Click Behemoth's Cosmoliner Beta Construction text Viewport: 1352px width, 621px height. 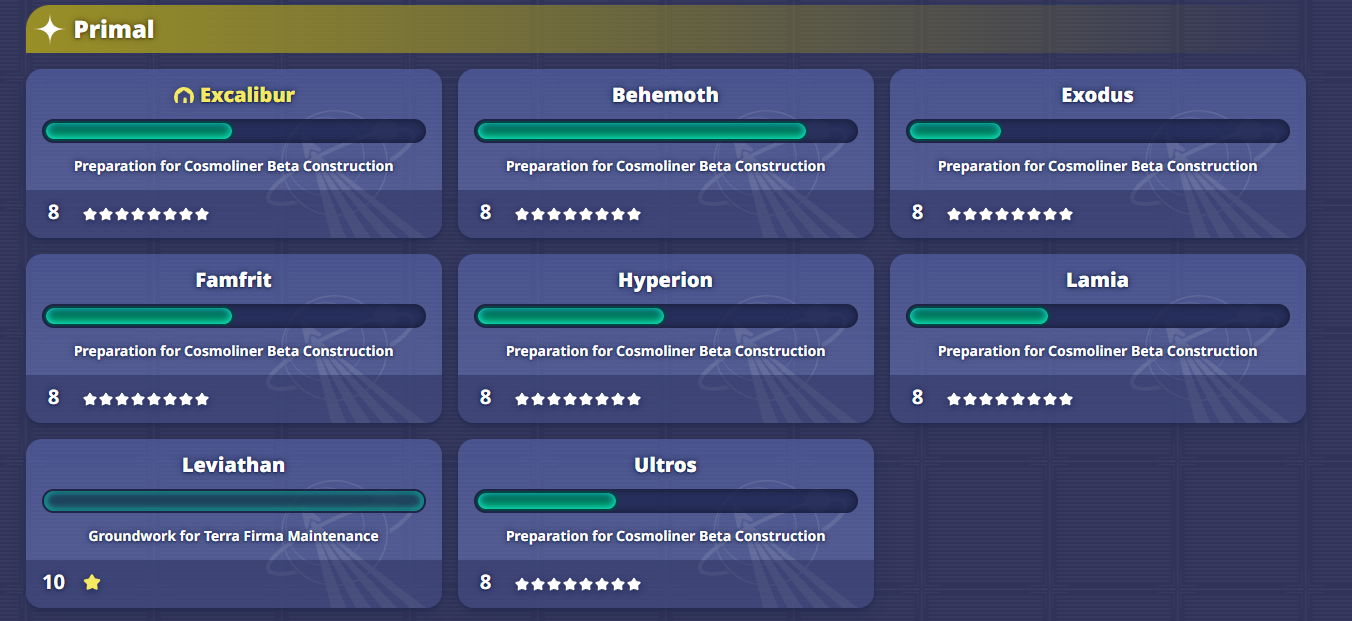tap(665, 166)
